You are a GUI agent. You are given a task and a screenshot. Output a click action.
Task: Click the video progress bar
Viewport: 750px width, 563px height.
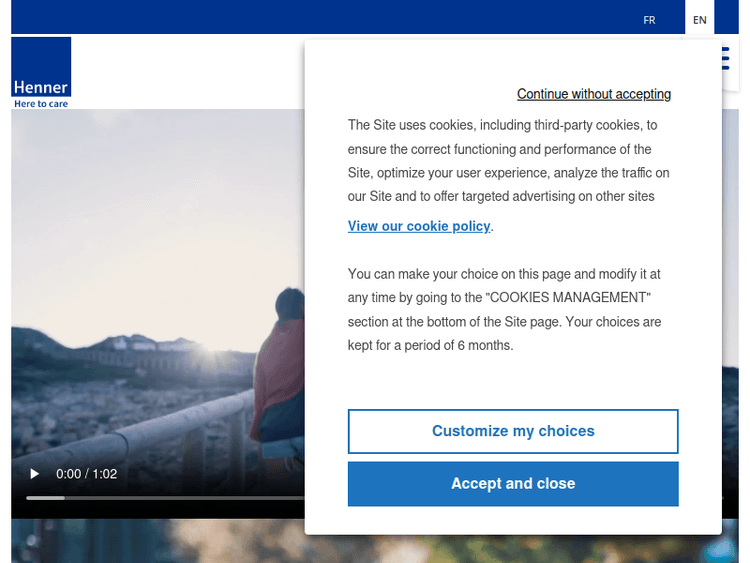160,497
